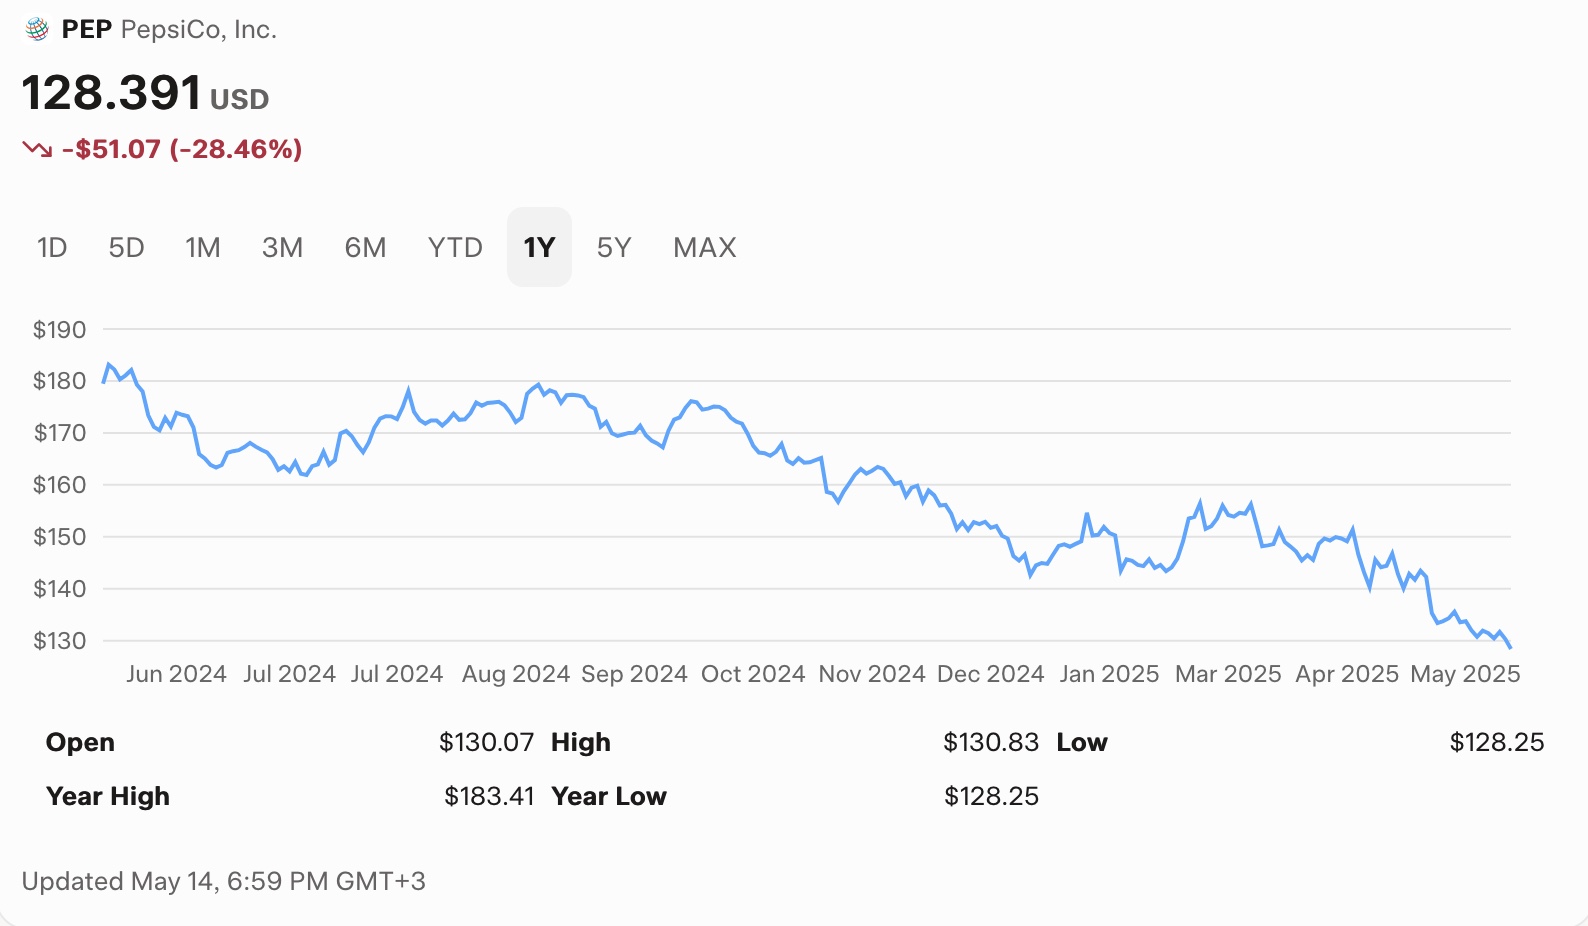Click the PepsiCo globe logo icon
This screenshot has width=1588, height=926.
pyautogui.click(x=37, y=30)
